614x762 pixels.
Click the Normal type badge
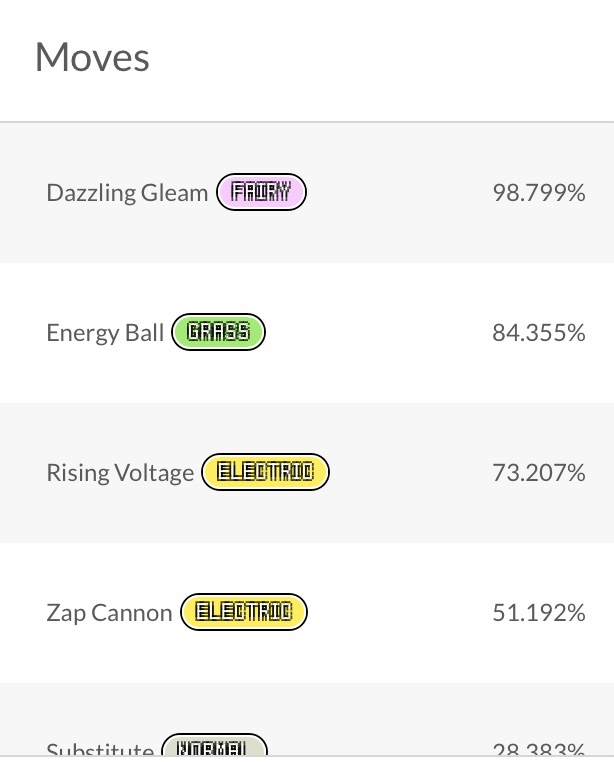[x=214, y=747]
